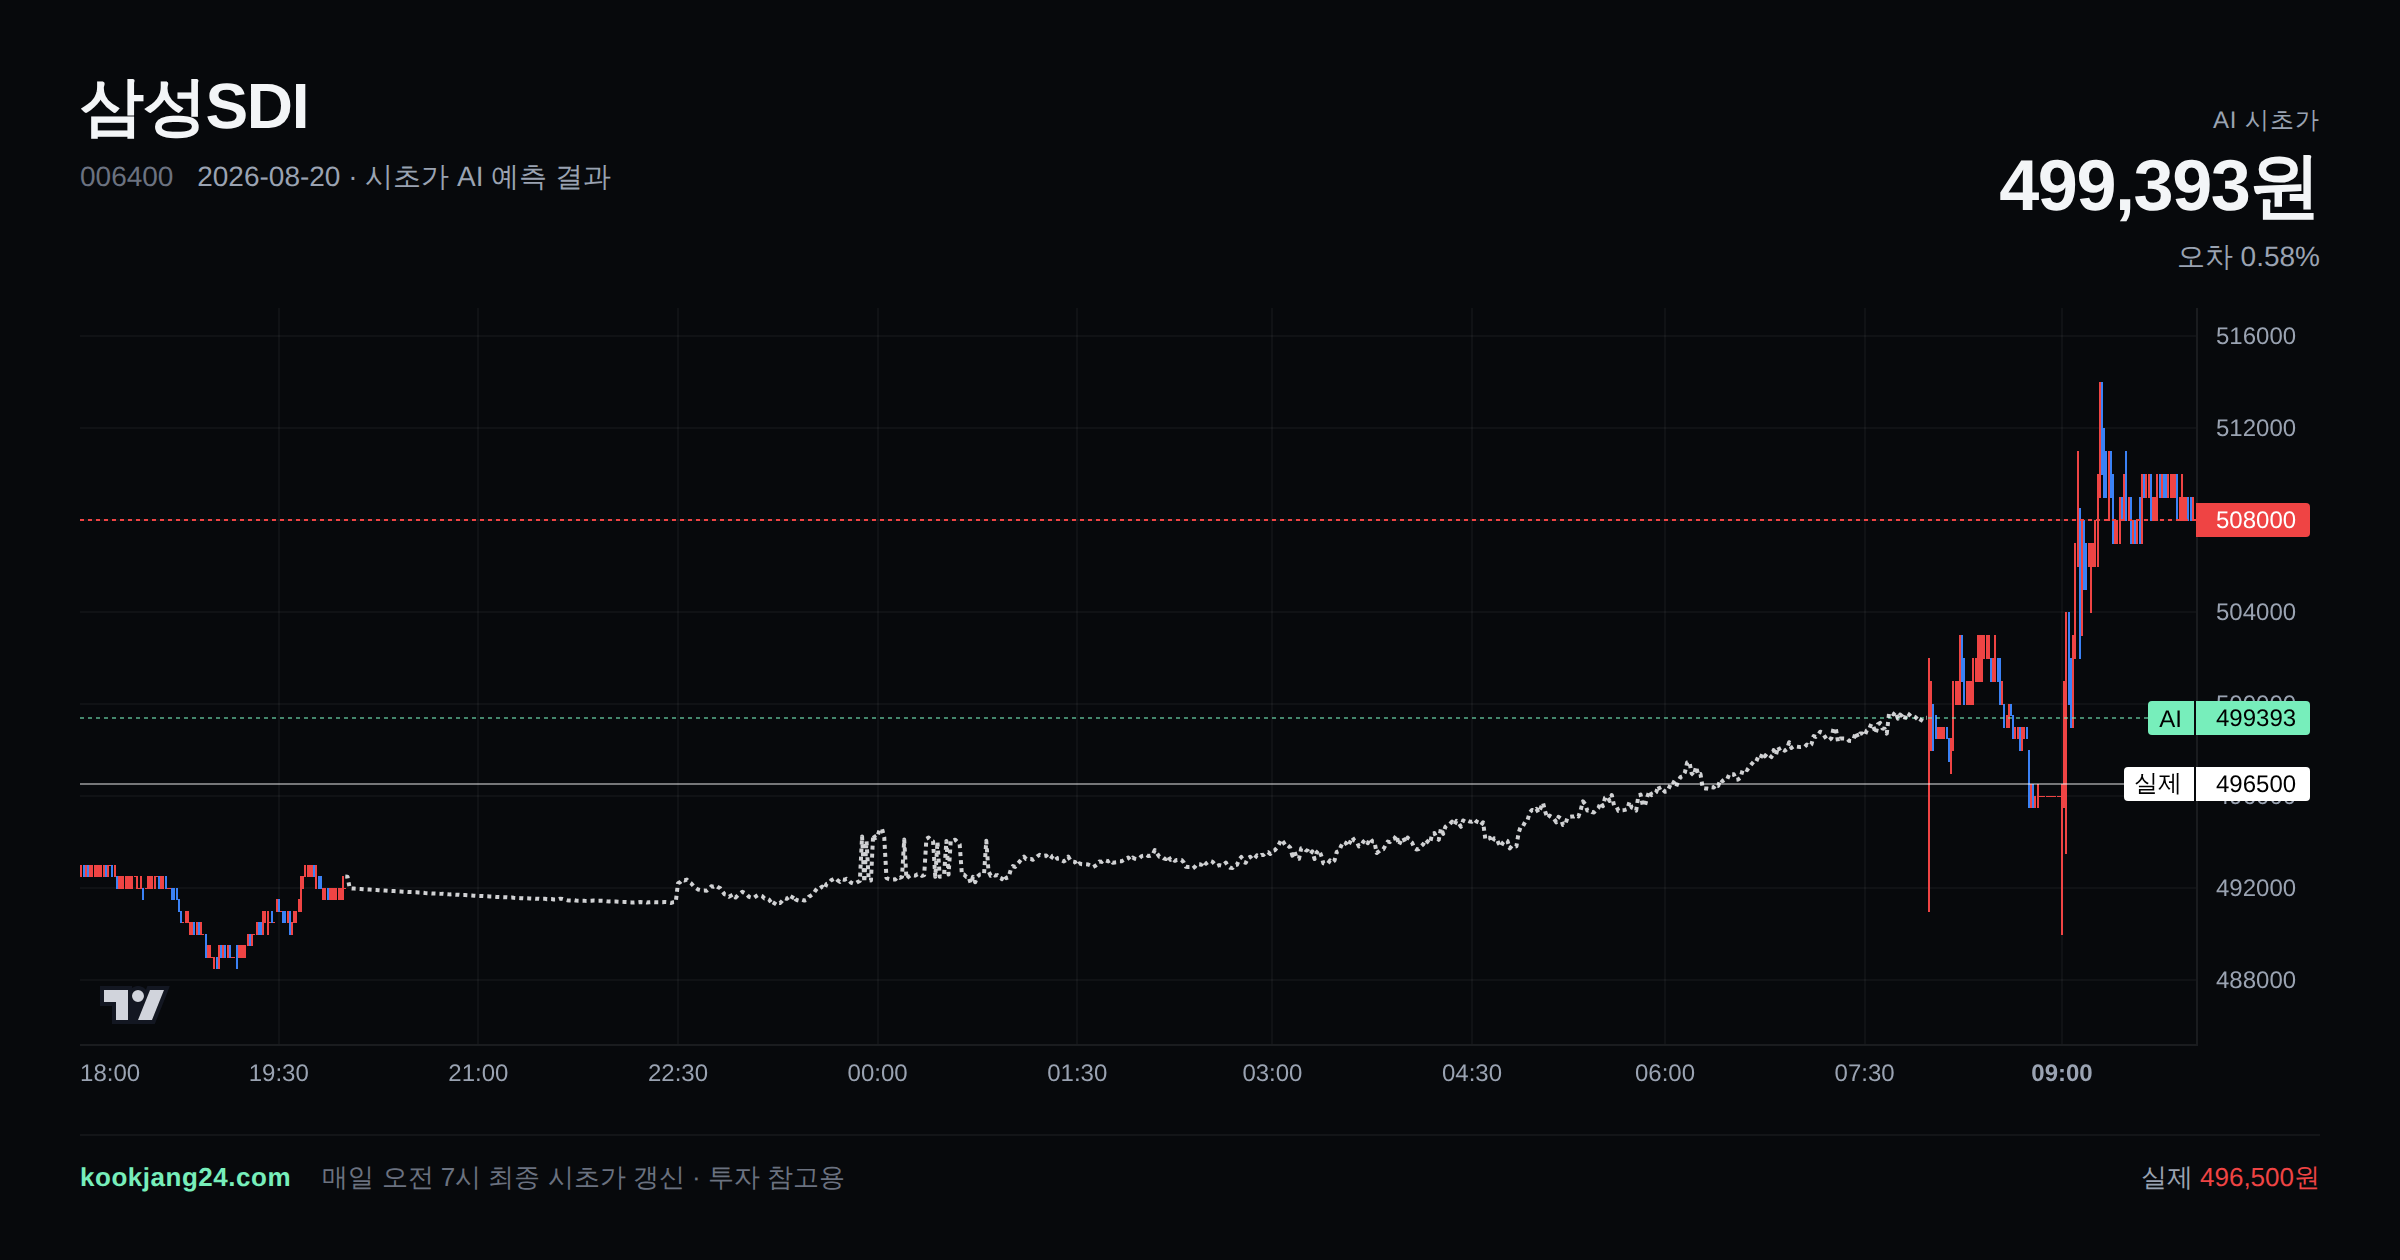Click the 07:30 time axis label
Image resolution: width=2400 pixels, height=1260 pixels.
[x=1864, y=1073]
